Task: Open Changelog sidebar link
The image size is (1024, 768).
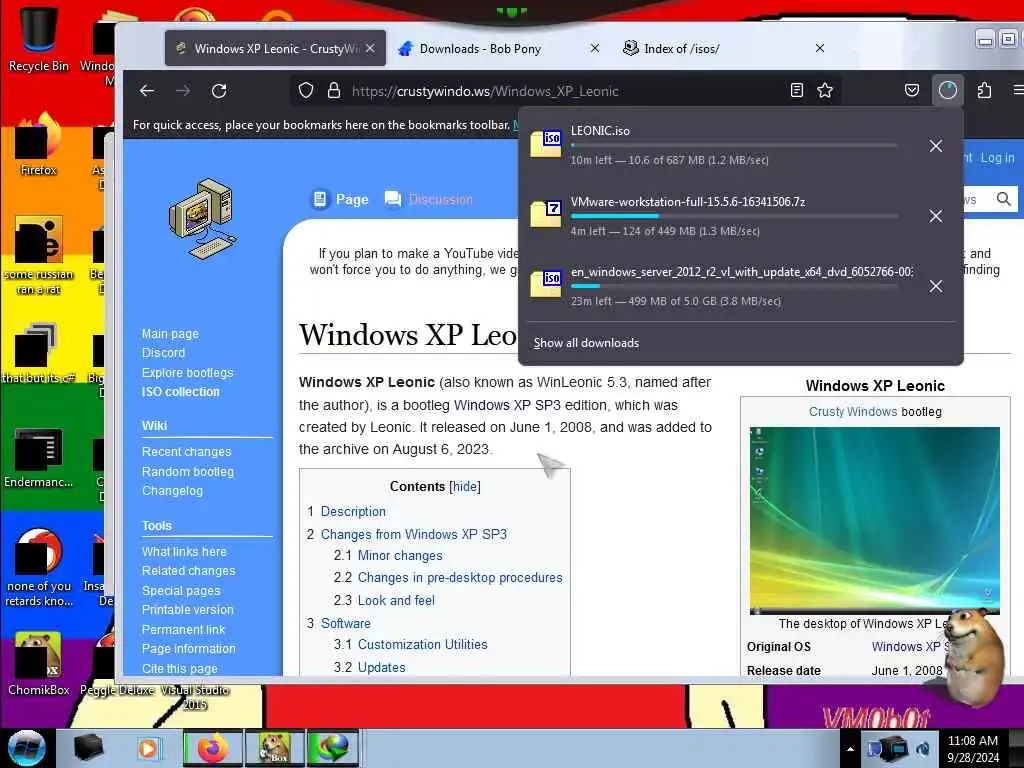Action: (172, 490)
